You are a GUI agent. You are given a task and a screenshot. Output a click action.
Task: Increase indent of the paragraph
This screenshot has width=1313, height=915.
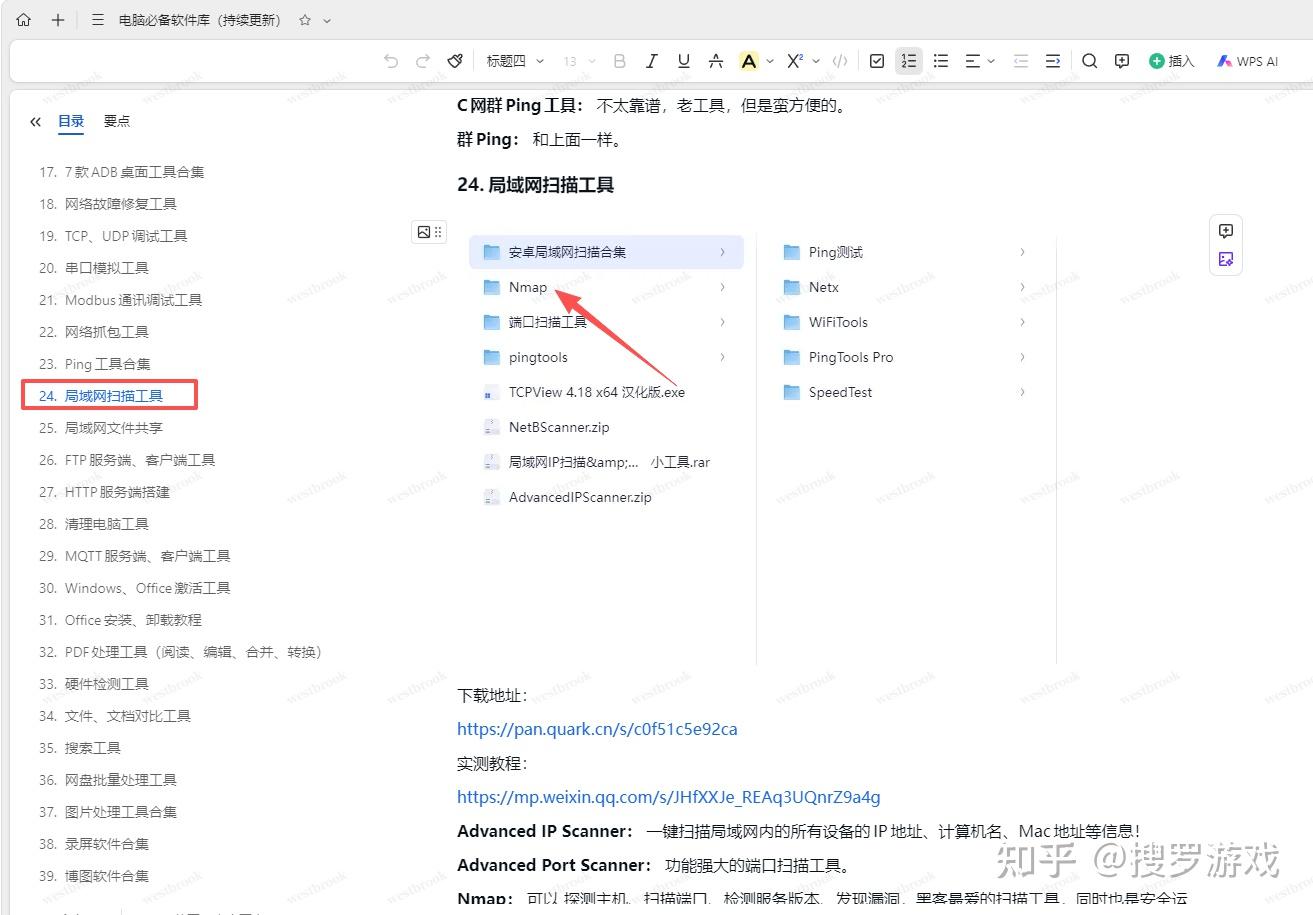[x=1053, y=61]
